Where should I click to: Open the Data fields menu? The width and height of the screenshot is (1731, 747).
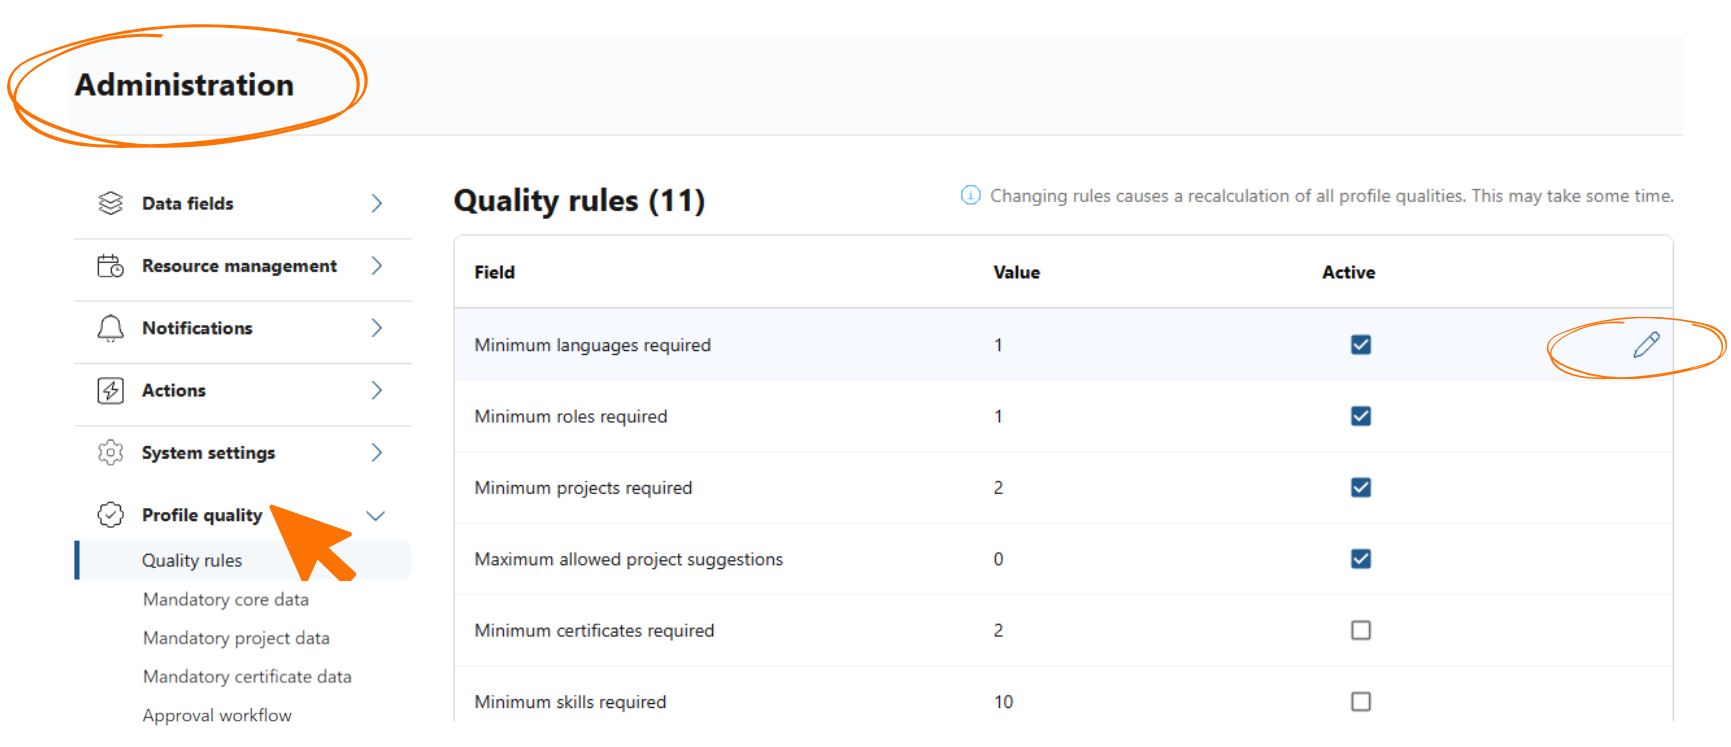pyautogui.click(x=243, y=204)
